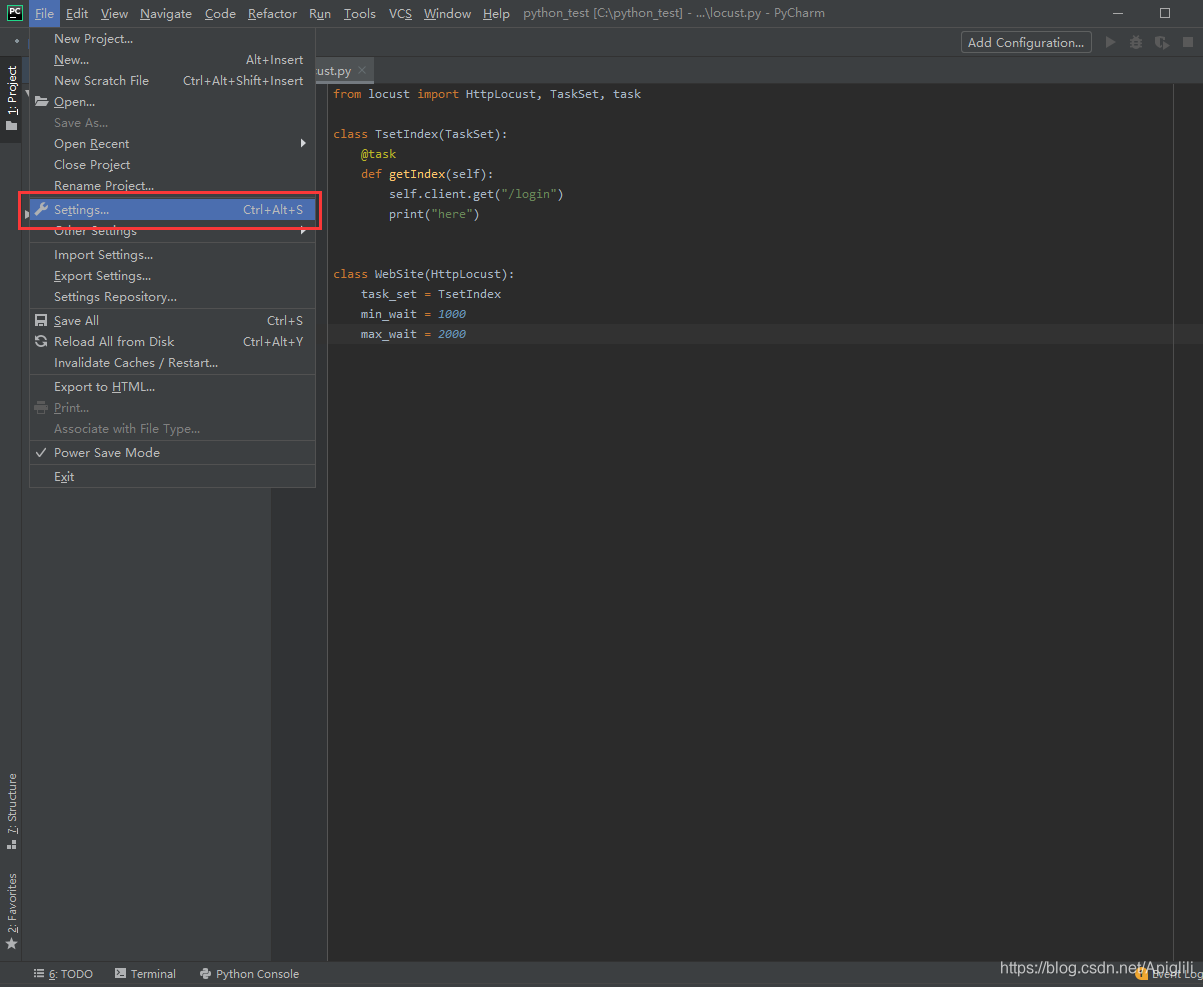Open the TODO tool window
This screenshot has width=1203, height=987.
pos(63,974)
